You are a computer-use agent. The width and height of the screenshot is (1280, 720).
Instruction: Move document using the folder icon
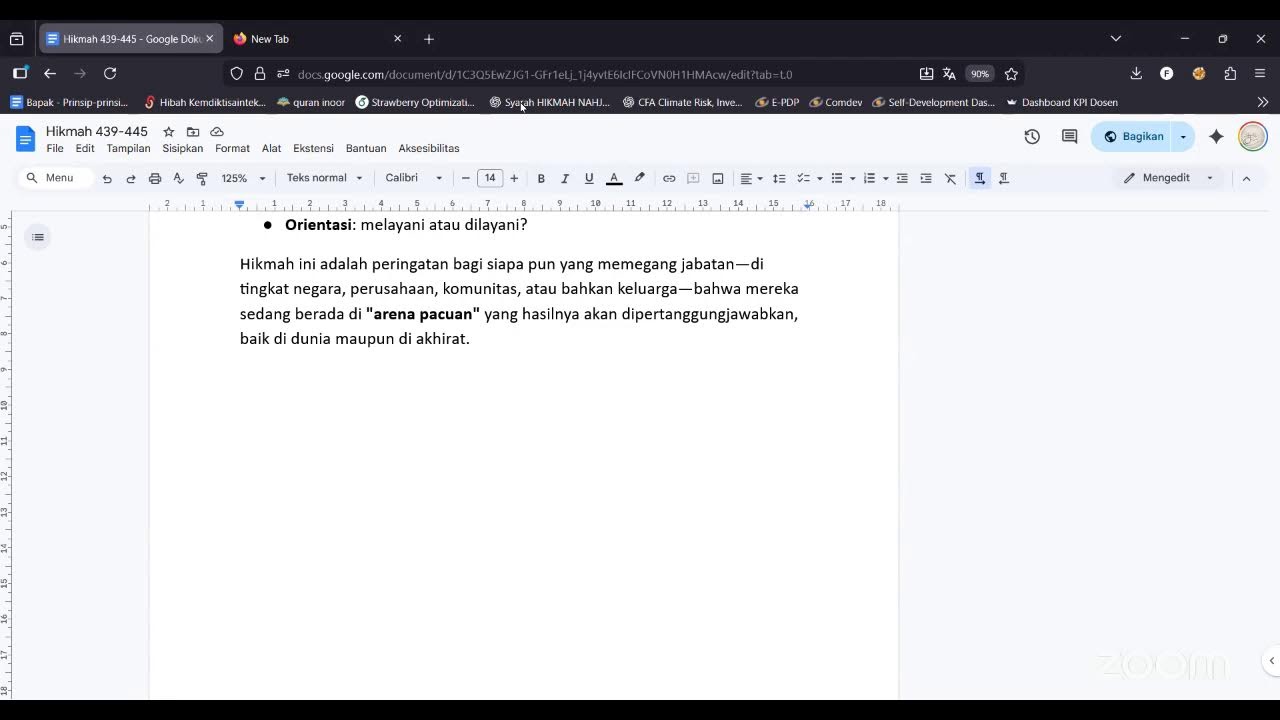193,132
